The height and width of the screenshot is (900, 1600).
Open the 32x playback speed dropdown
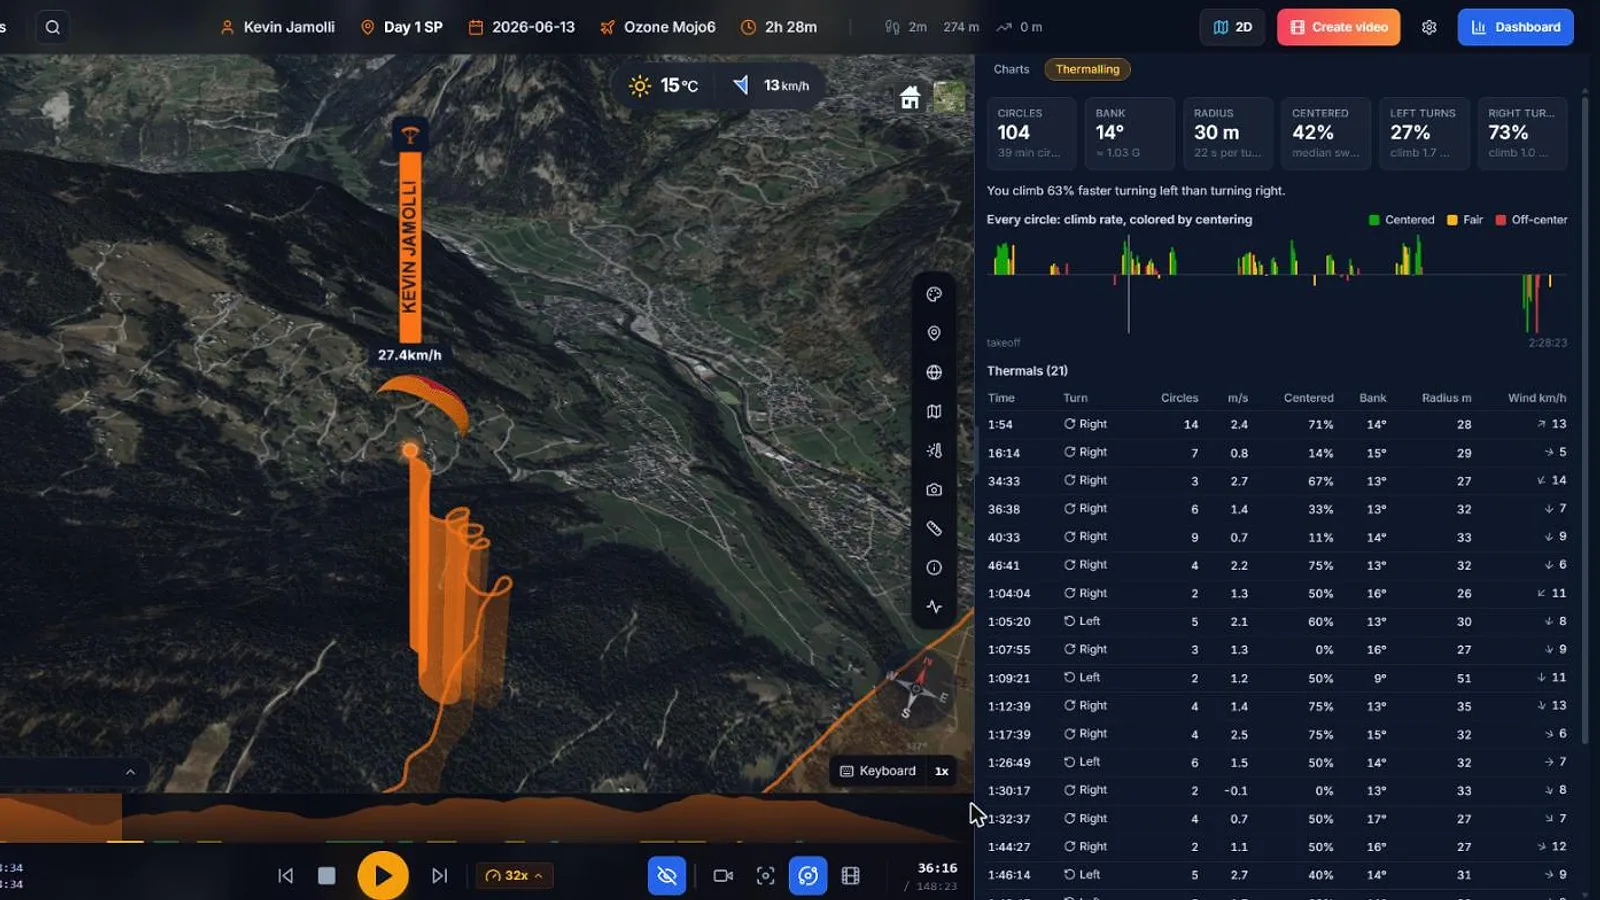pos(514,876)
